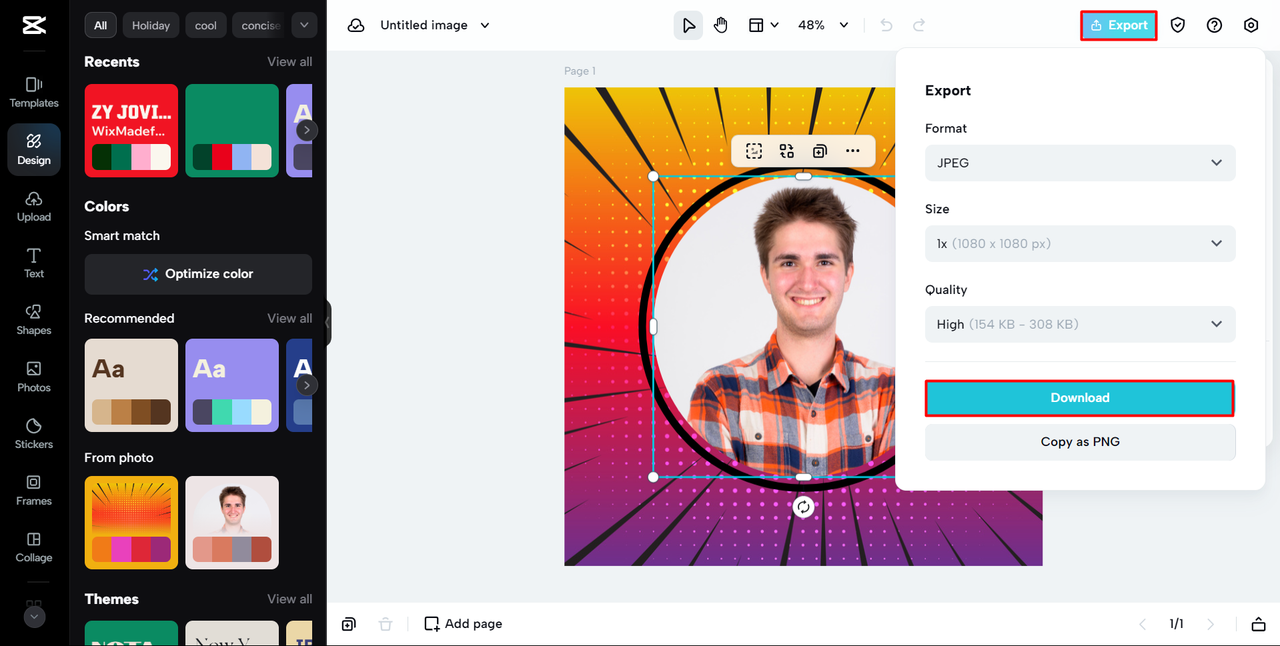Image resolution: width=1280 pixels, height=646 pixels.
Task: Show next Recents with arrow
Action: tap(307, 130)
